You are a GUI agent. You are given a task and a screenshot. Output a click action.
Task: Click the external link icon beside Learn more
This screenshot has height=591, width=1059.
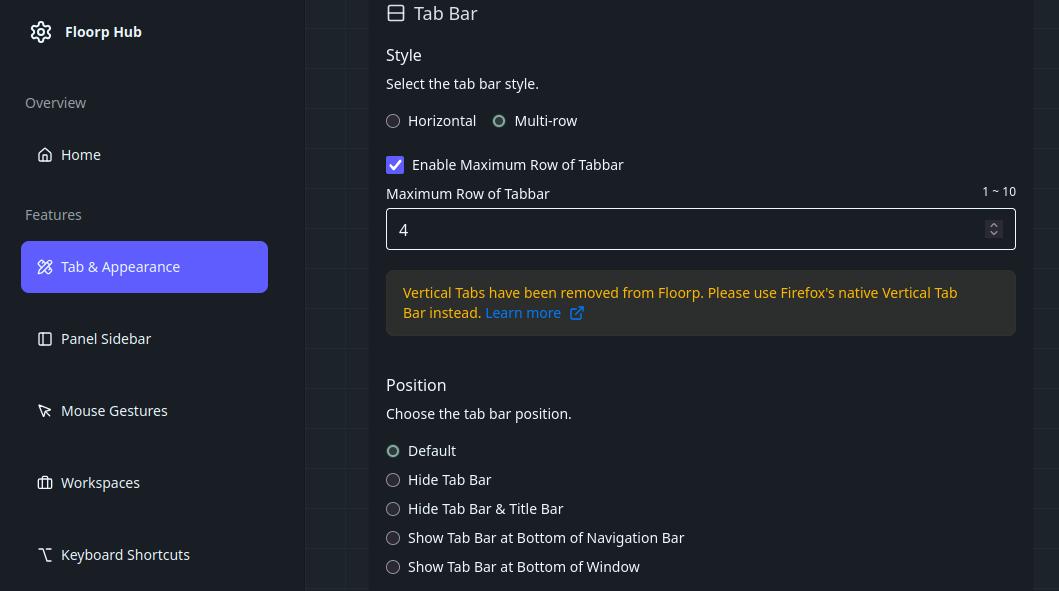577,313
